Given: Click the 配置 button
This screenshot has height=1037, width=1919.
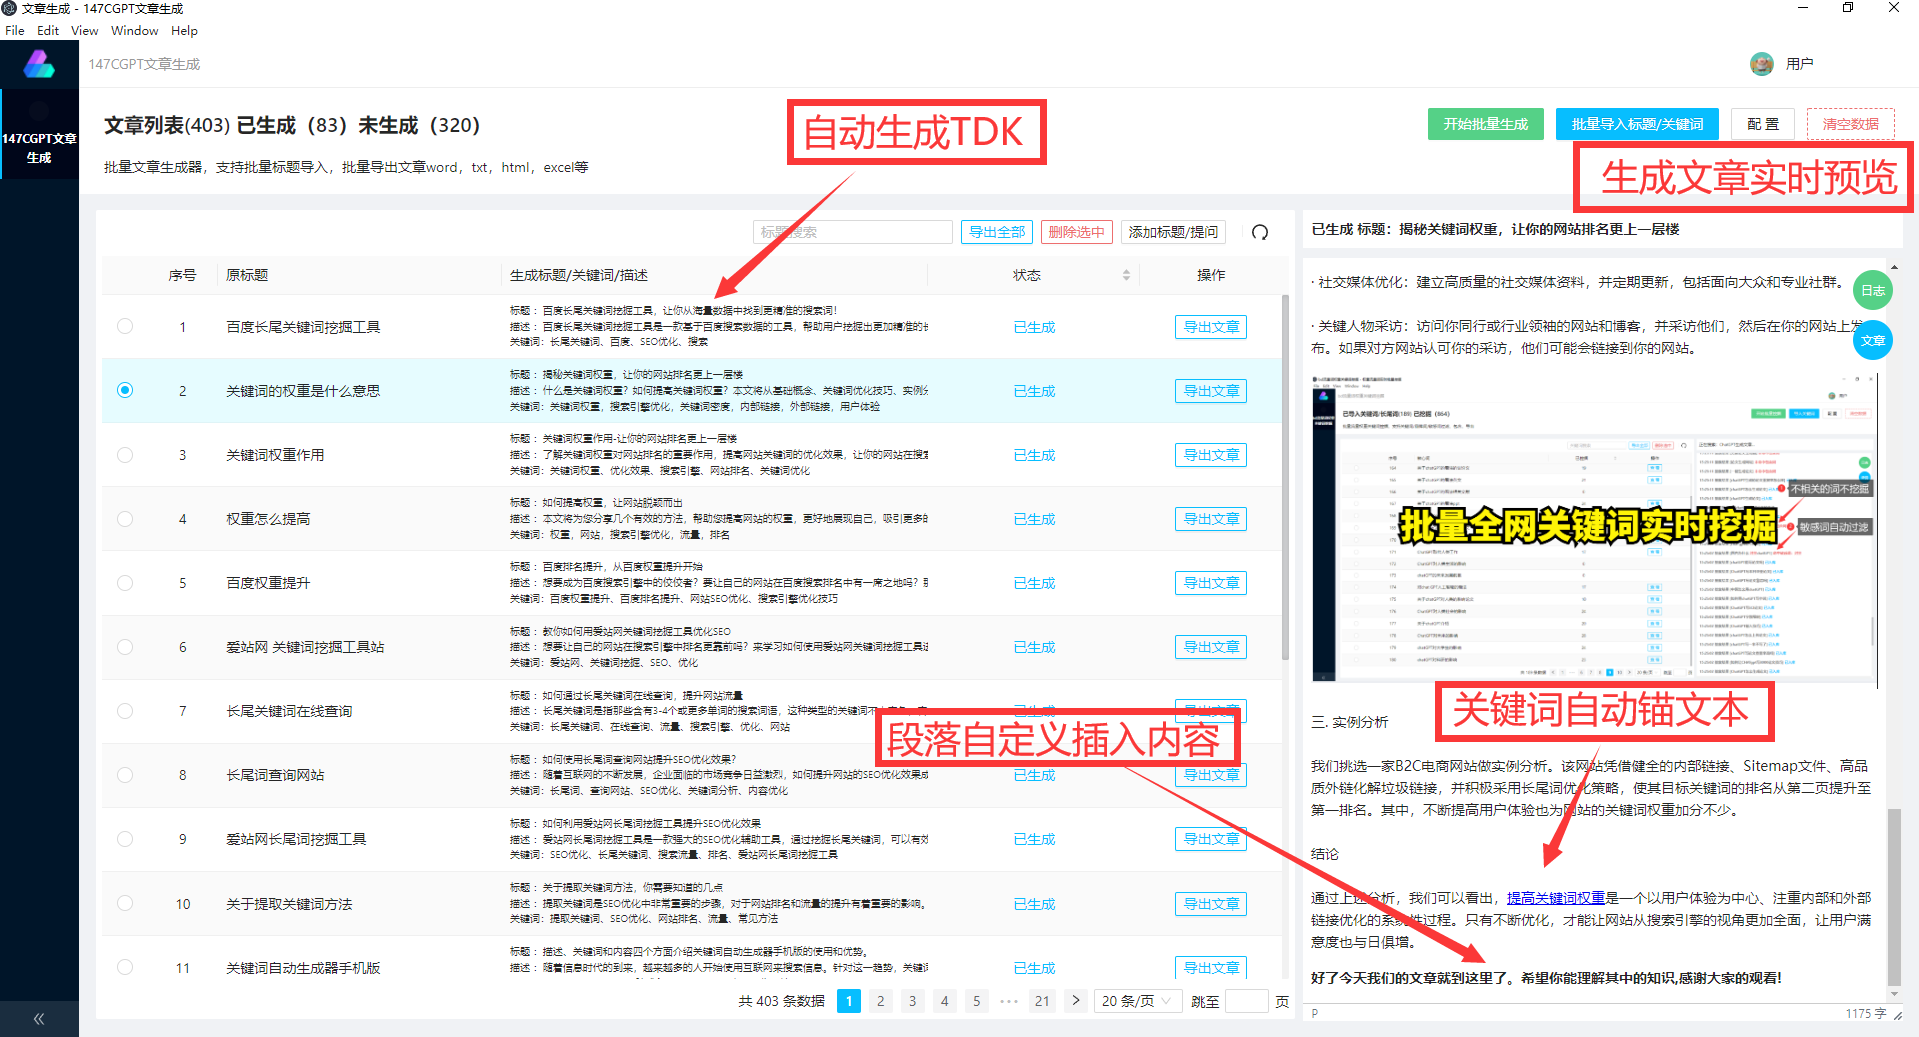Looking at the screenshot, I should point(1763,124).
